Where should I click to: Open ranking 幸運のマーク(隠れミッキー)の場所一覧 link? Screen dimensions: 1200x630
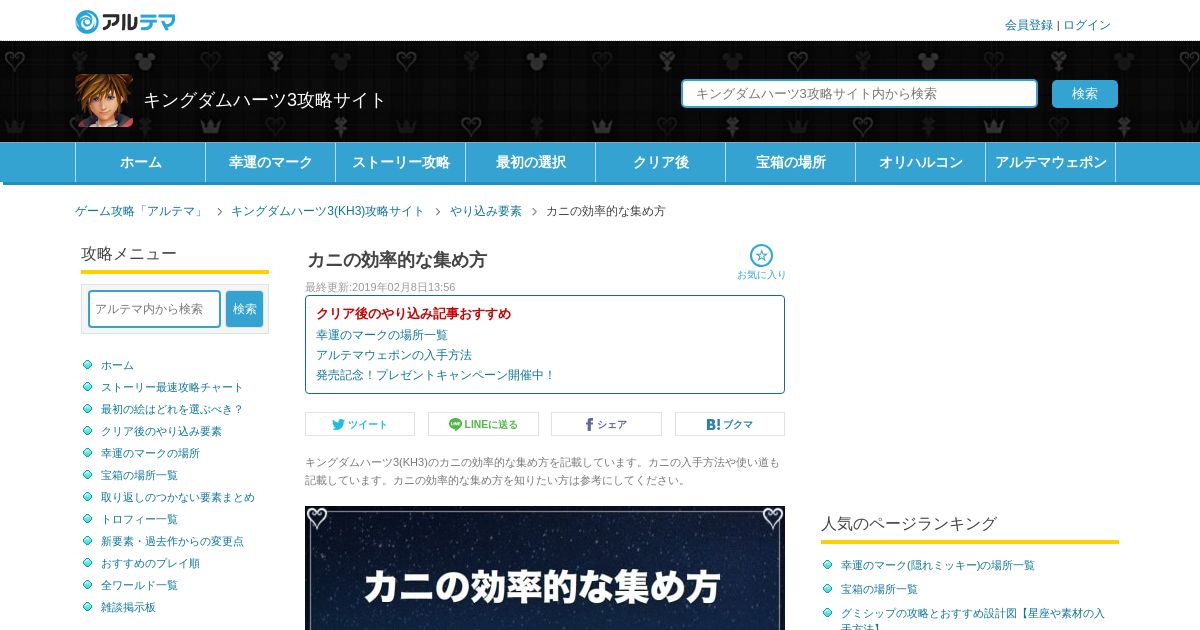click(x=938, y=565)
